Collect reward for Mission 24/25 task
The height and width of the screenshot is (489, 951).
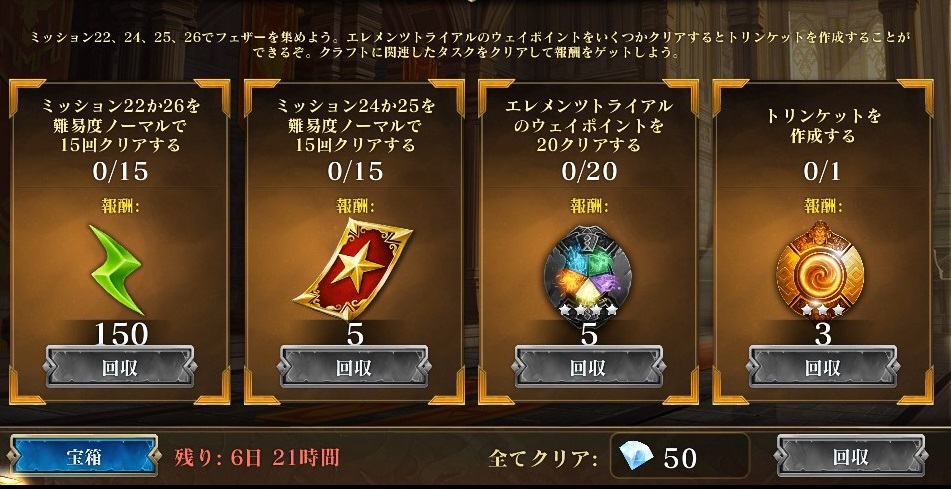click(x=355, y=366)
